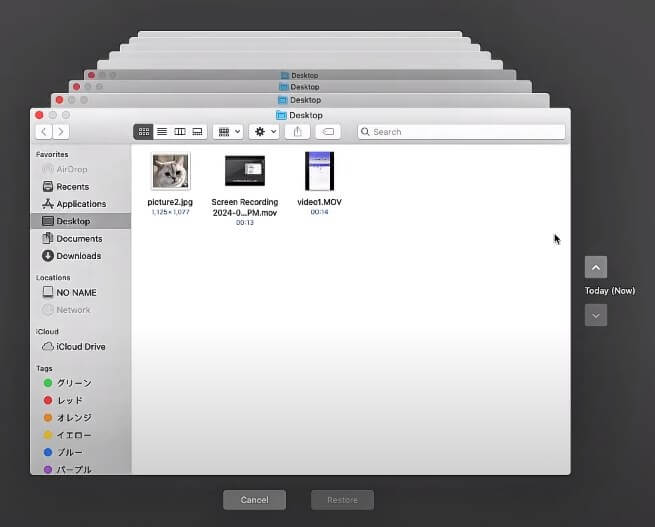Select the green グリーン tag
Screen dimensions: 655x527
81,383
